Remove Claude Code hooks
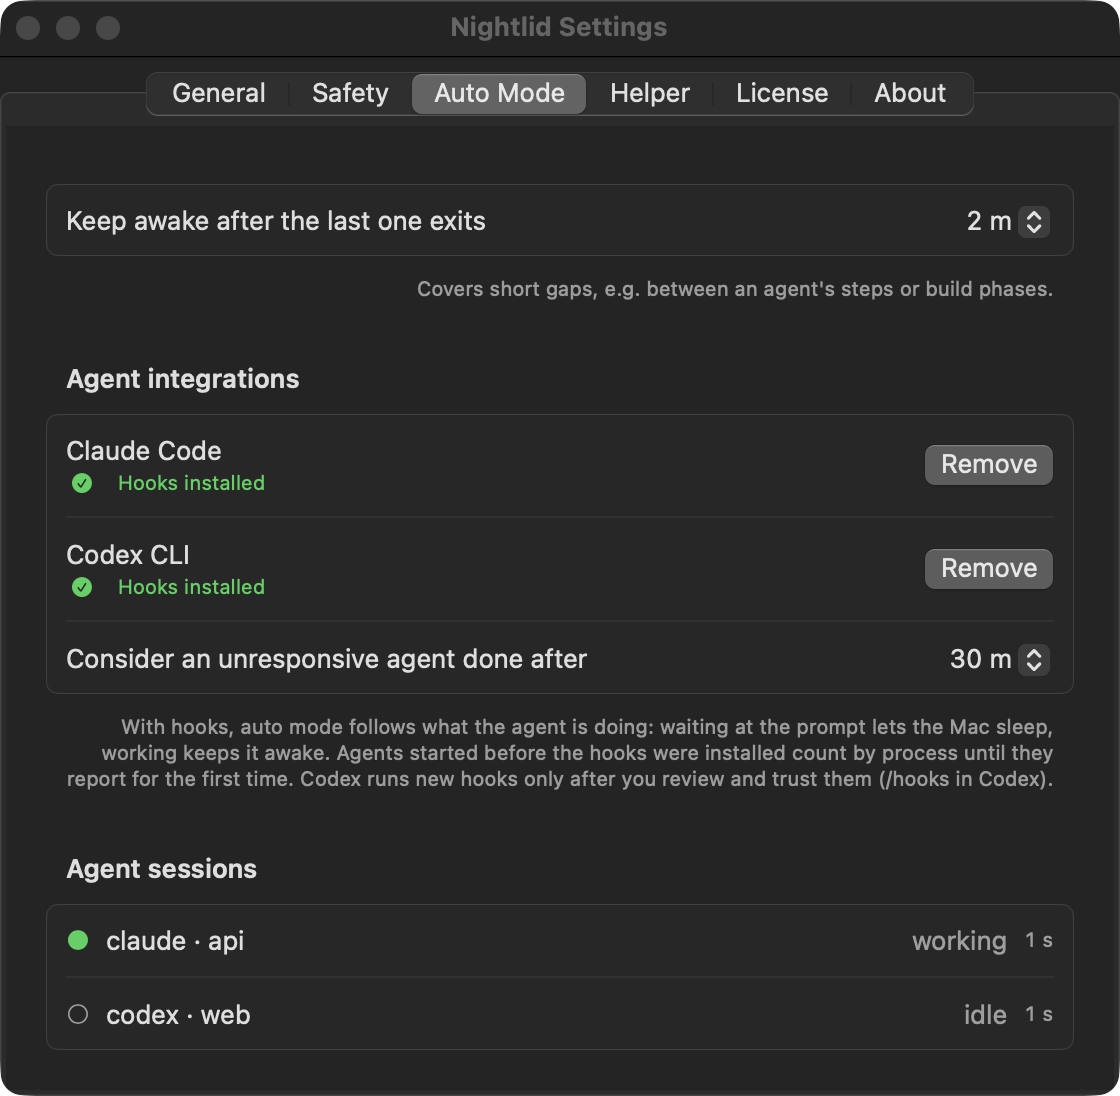Screen dimensions: 1120x1096 coord(989,464)
